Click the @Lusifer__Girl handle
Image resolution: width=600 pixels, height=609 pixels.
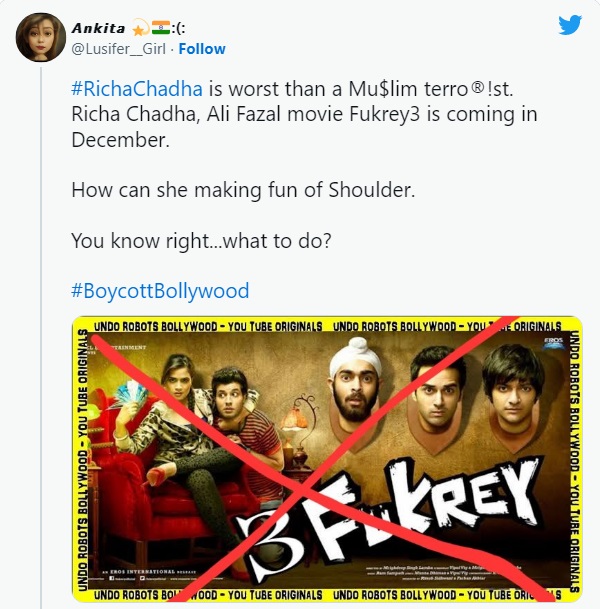pyautogui.click(x=119, y=49)
